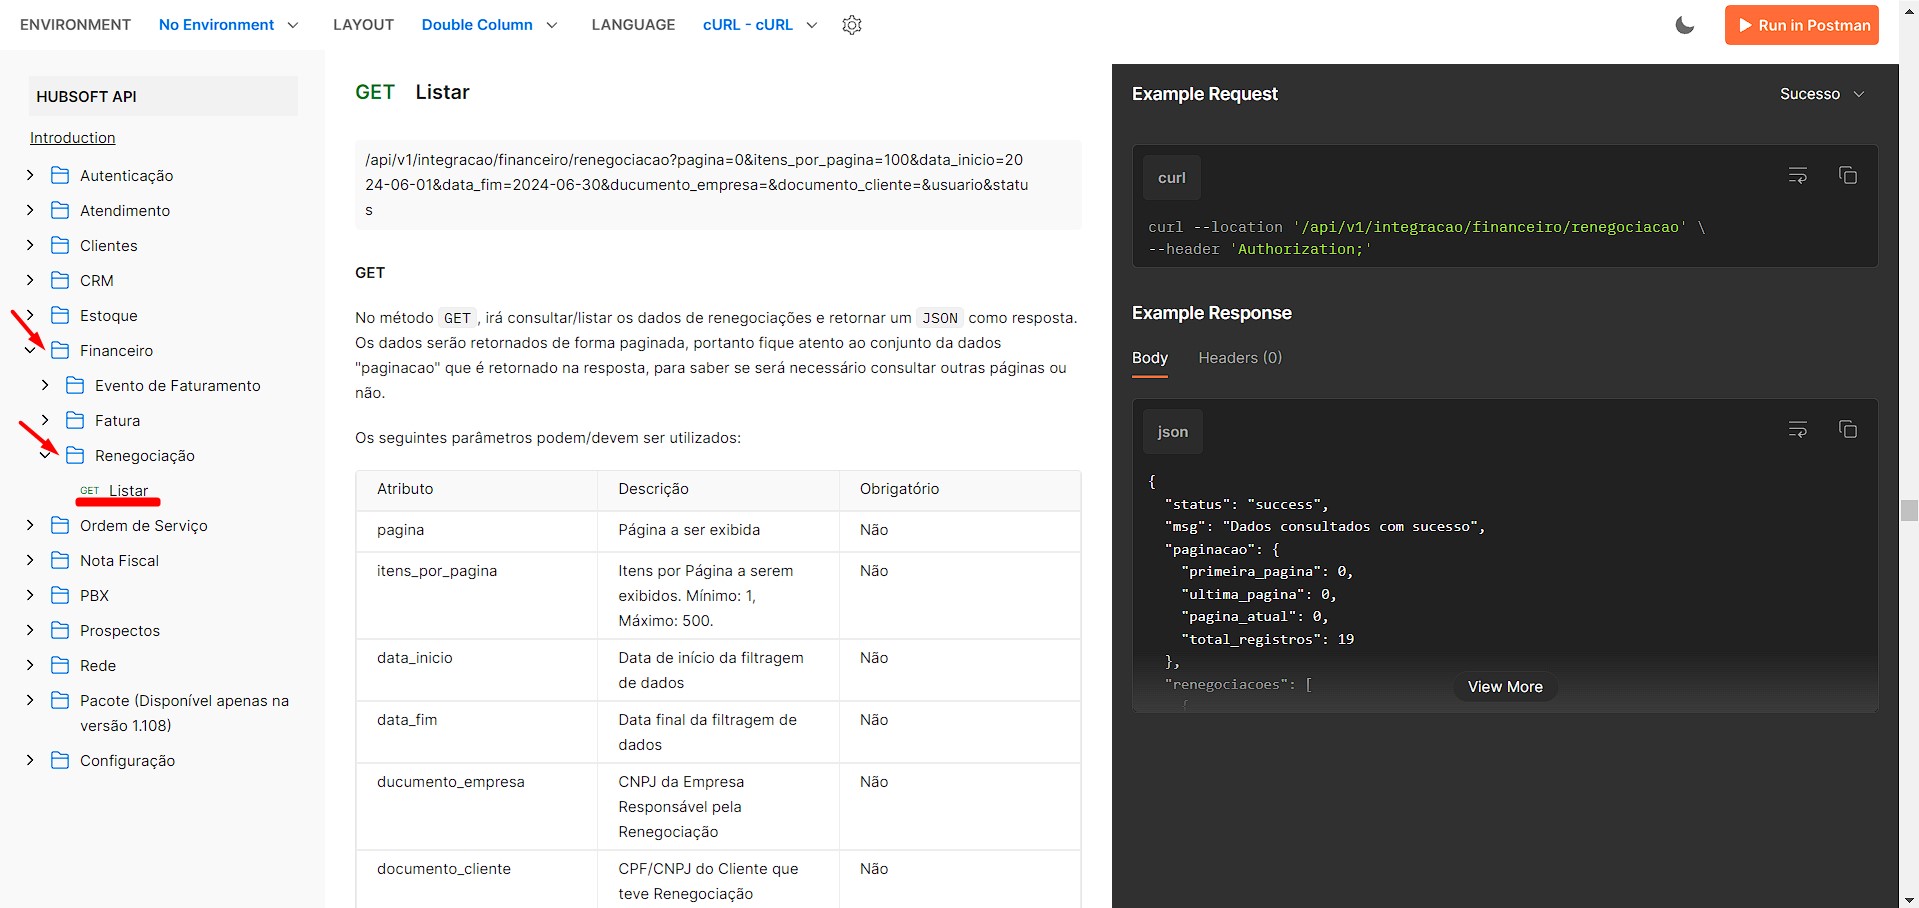Open the Estoque tree item label
The height and width of the screenshot is (908, 1919).
109,315
